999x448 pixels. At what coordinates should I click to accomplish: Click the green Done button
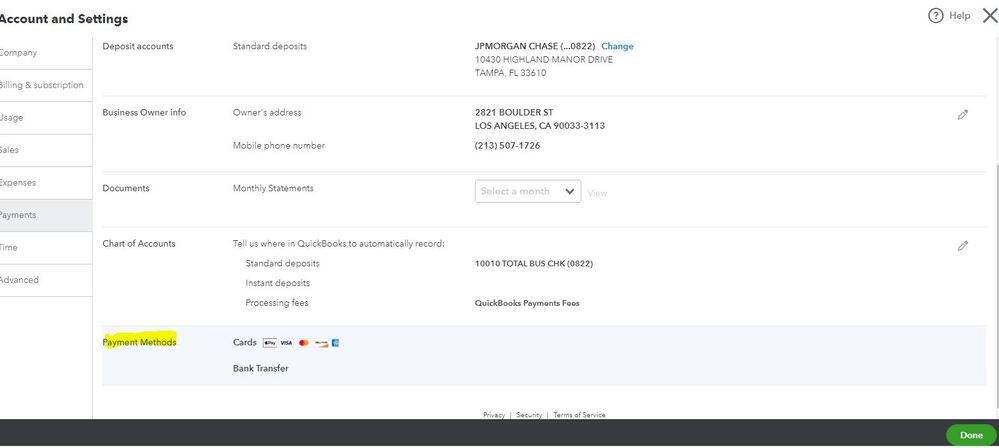(971, 435)
